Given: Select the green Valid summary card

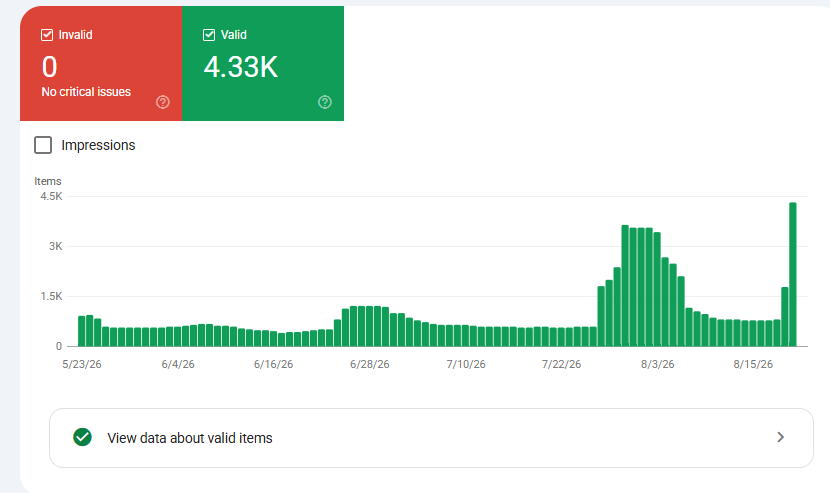Looking at the screenshot, I should [263, 64].
